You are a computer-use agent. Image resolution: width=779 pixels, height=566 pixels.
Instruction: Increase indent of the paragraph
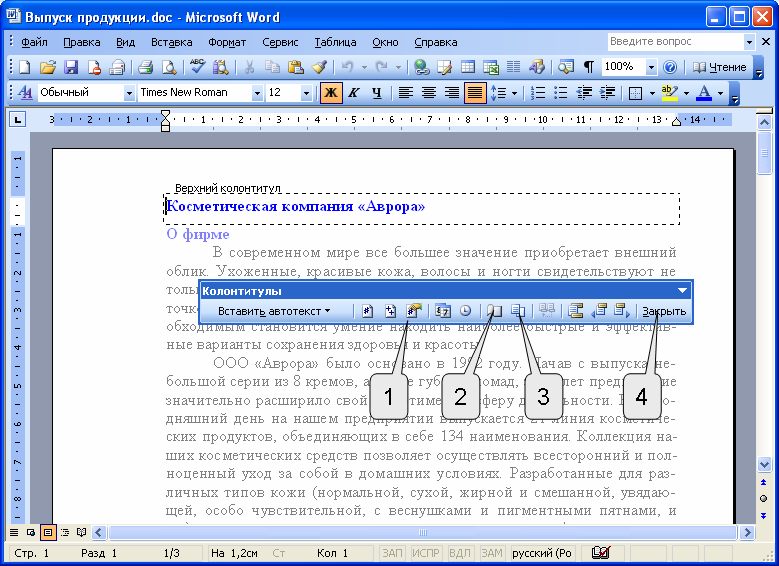pyautogui.click(x=608, y=92)
